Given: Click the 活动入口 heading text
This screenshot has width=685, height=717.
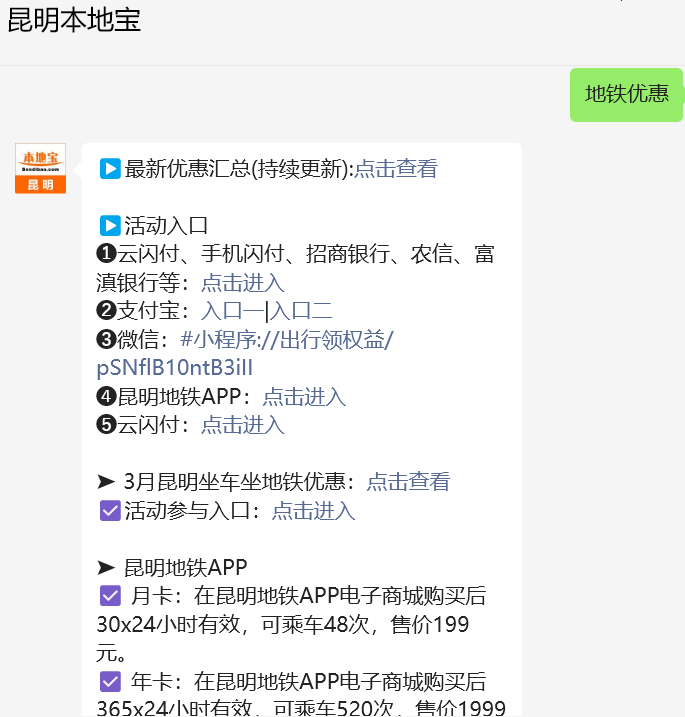Looking at the screenshot, I should [166, 225].
